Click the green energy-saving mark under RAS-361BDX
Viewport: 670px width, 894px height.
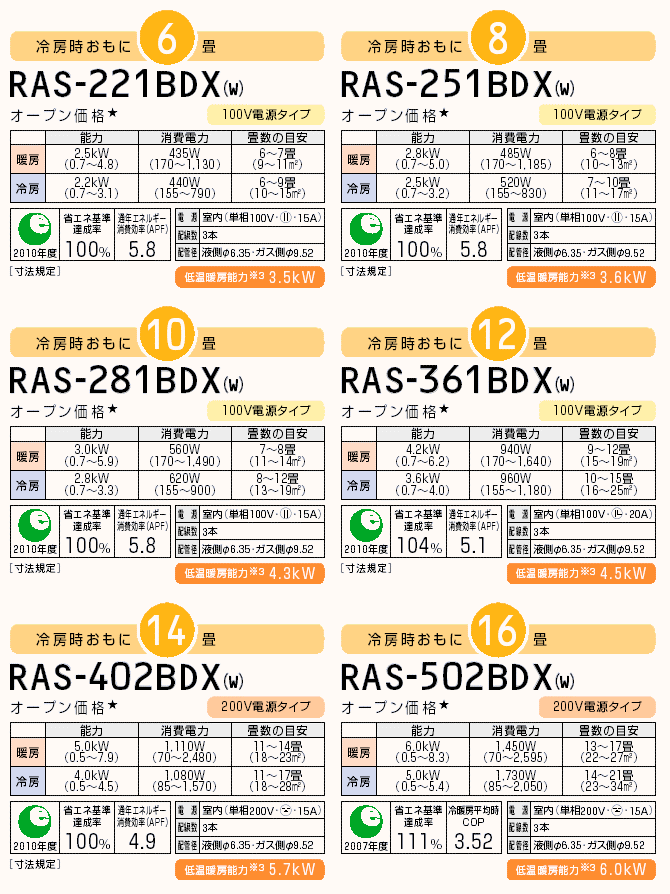click(x=366, y=525)
